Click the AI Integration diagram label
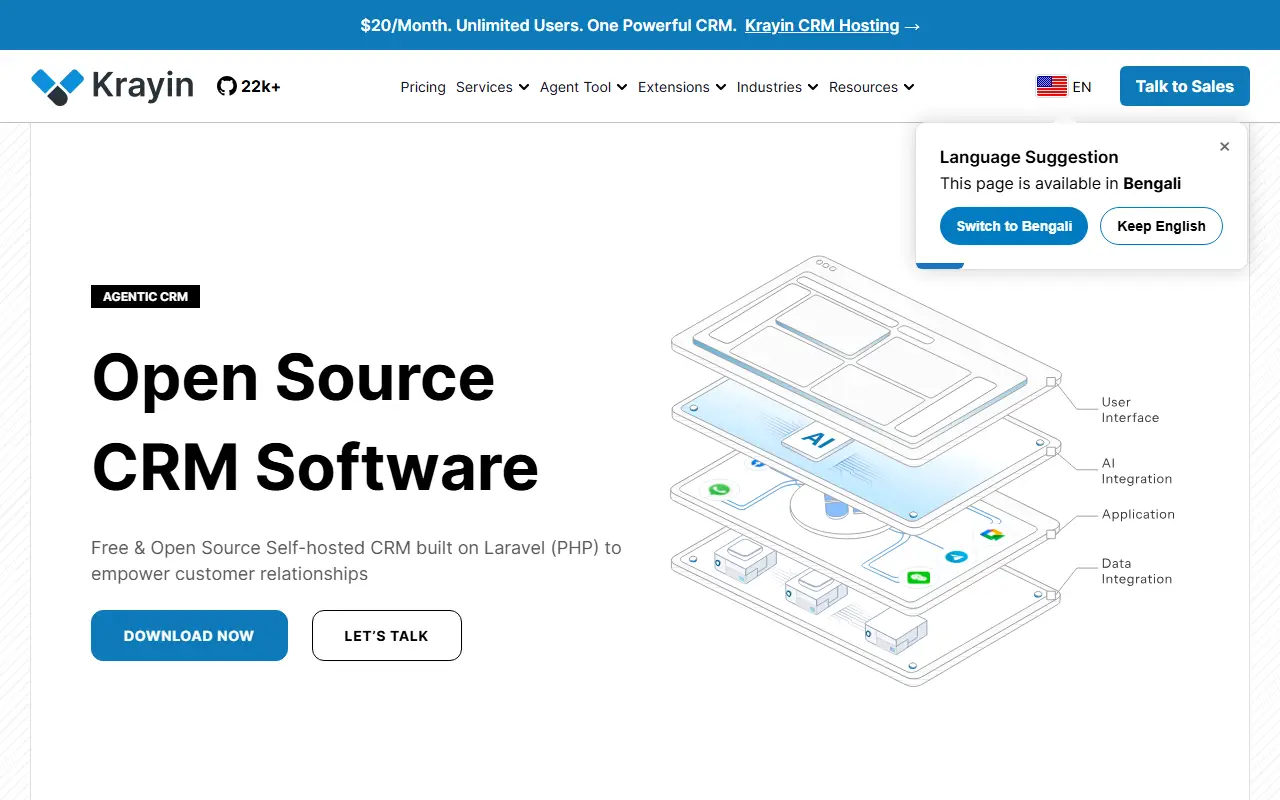Screen dimensions: 1280x800 point(1137,471)
